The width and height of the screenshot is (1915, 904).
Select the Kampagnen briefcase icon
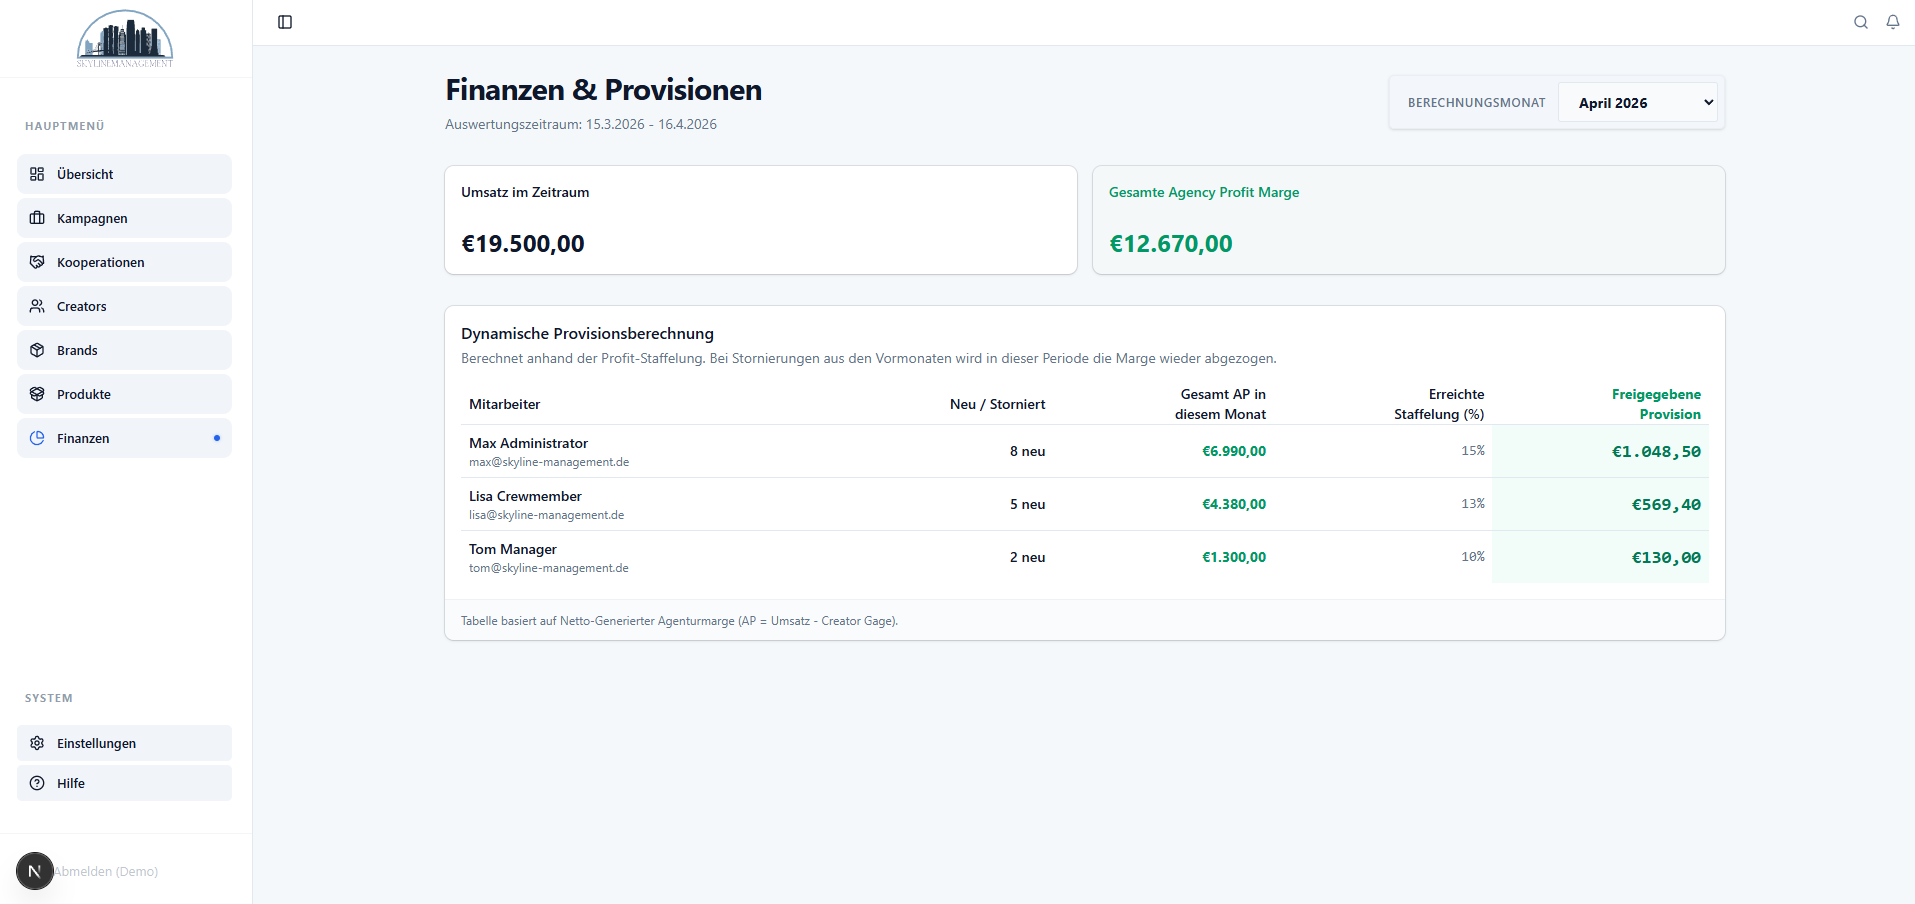37,218
